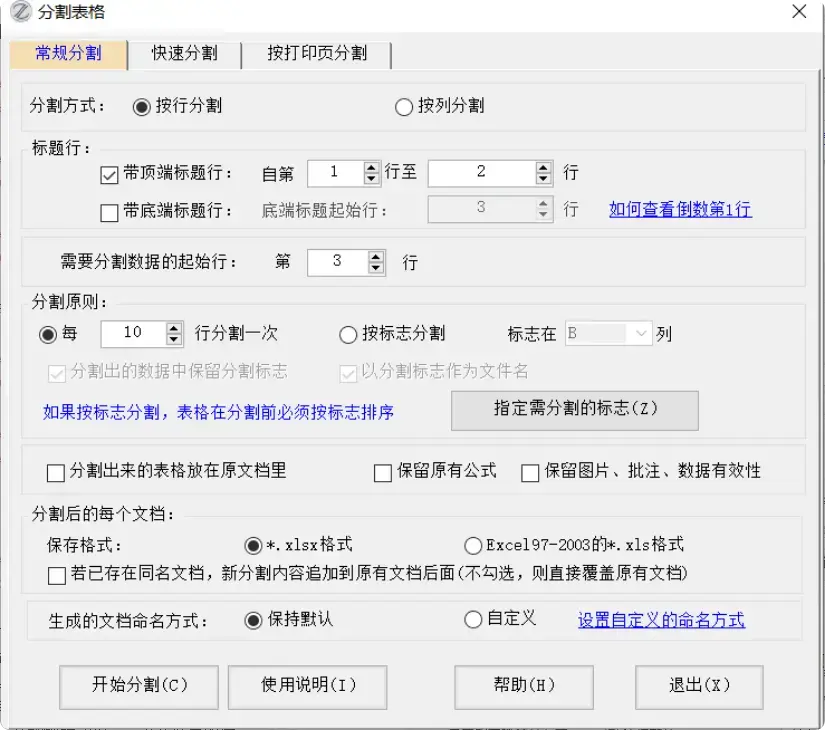The height and width of the screenshot is (730, 825).
Task: Click the 指定需分割的标志(Z) button
Action: (574, 410)
